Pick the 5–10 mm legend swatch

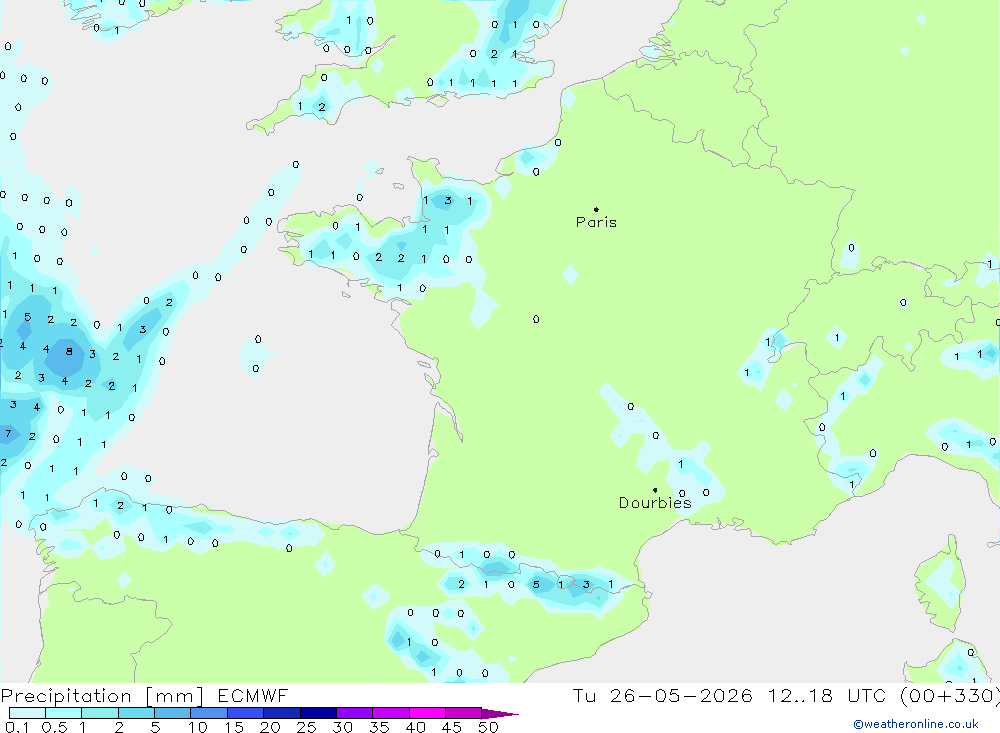tap(172, 713)
